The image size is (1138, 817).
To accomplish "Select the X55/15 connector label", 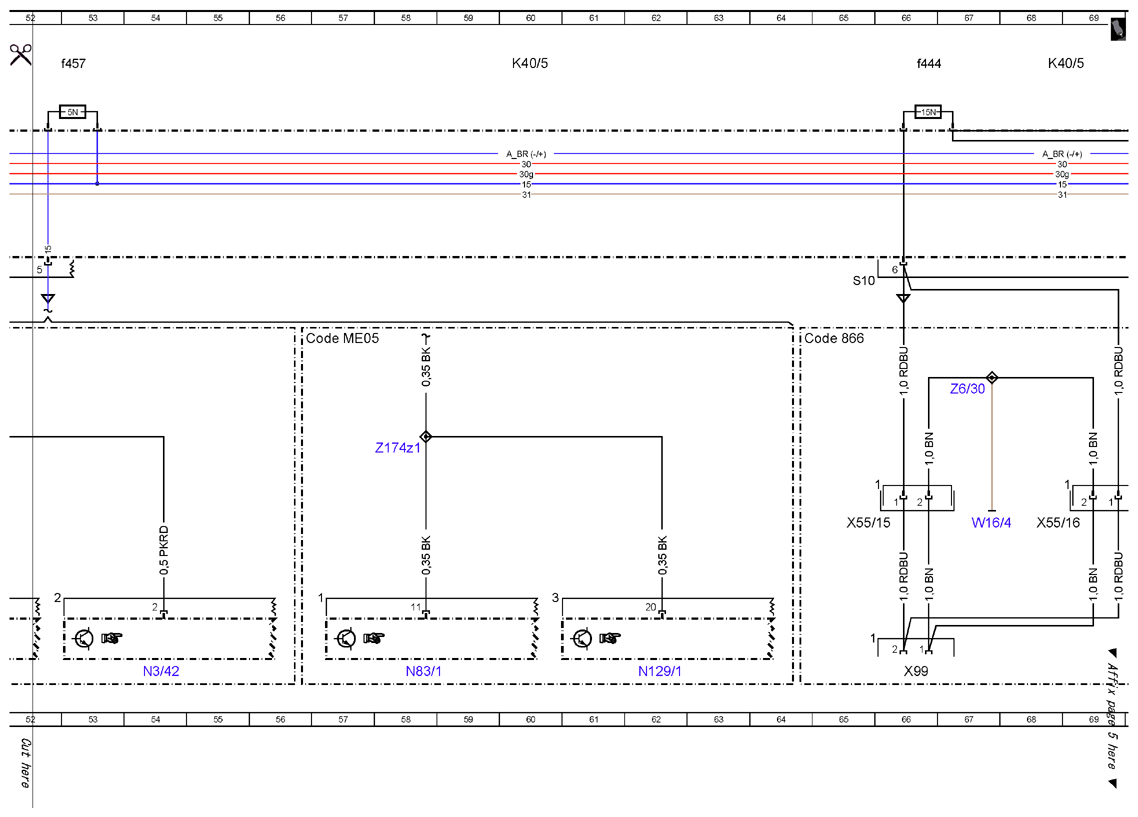I will pos(869,522).
